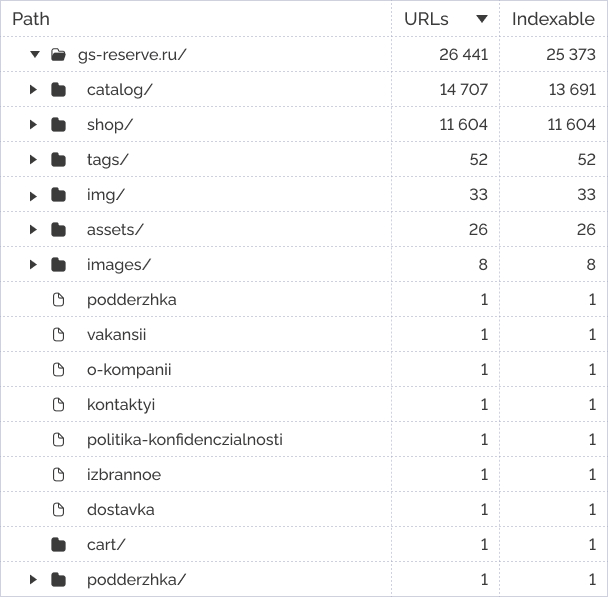The image size is (608, 597).
Task: Click the file icon beside vakansii
Action: pos(58,335)
